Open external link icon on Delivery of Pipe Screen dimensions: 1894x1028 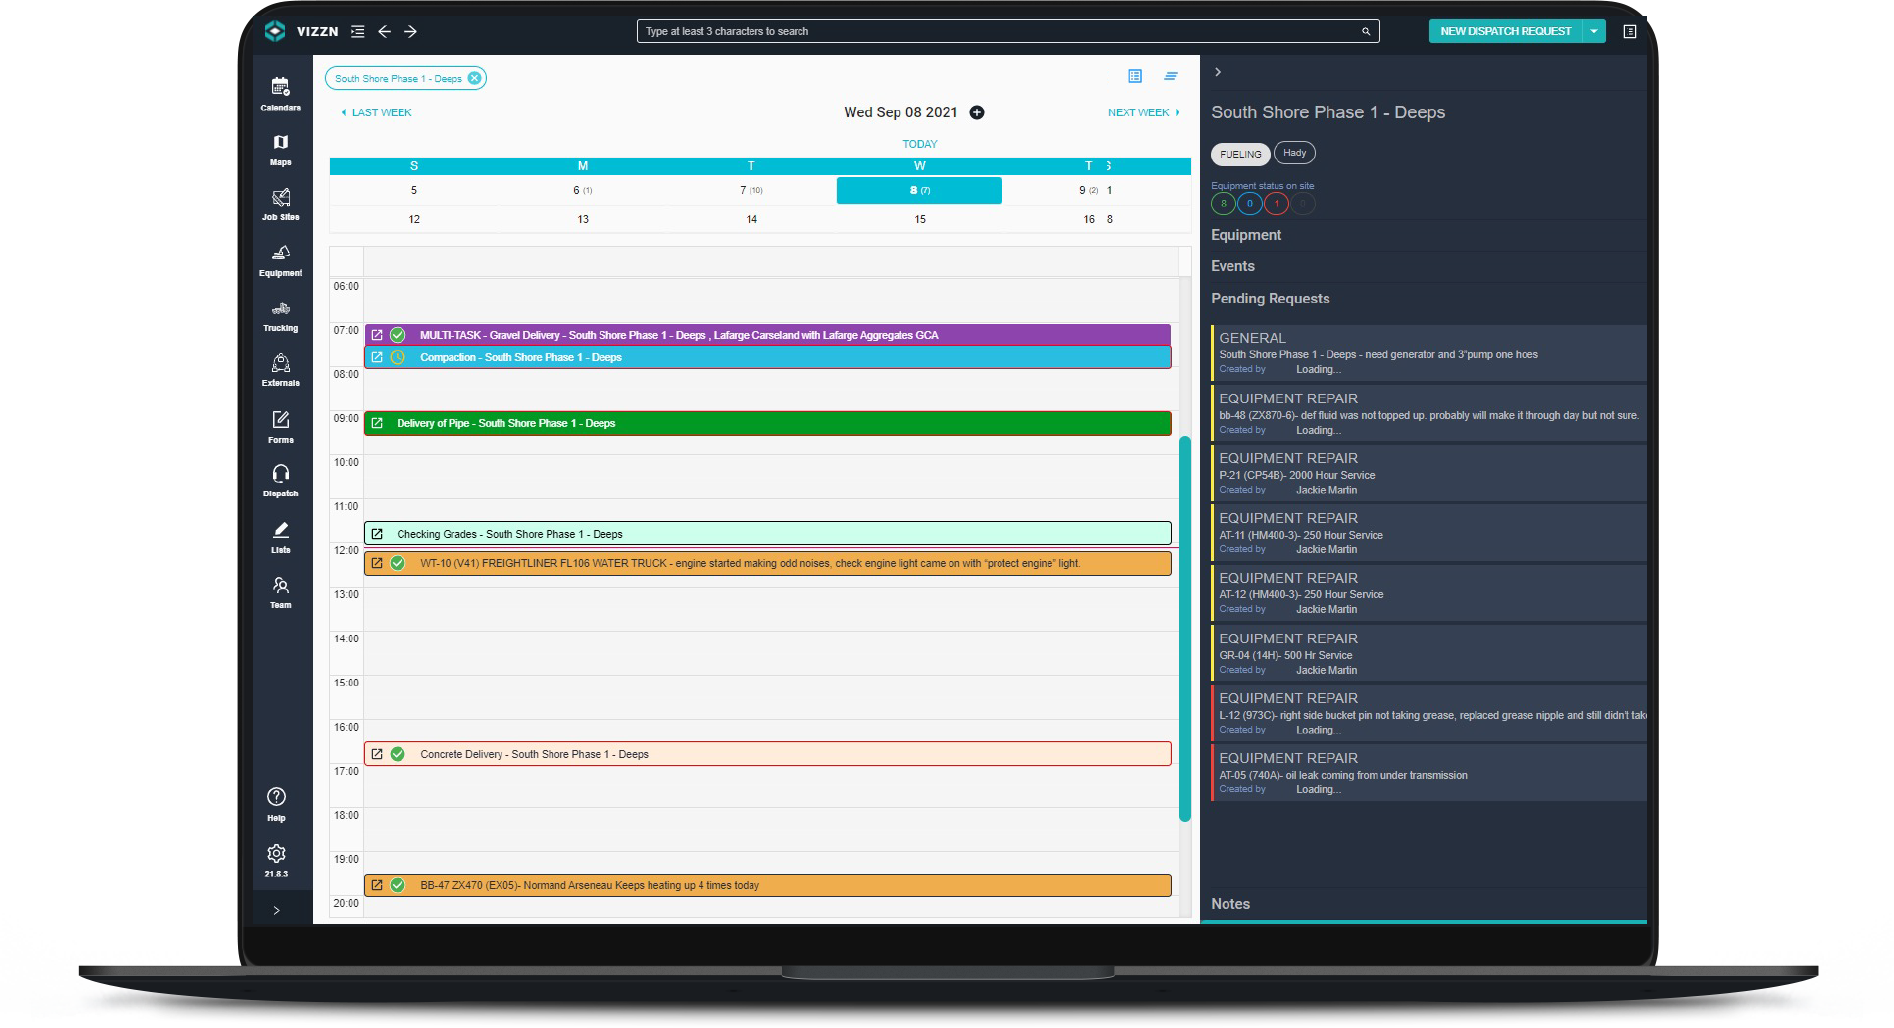point(377,423)
